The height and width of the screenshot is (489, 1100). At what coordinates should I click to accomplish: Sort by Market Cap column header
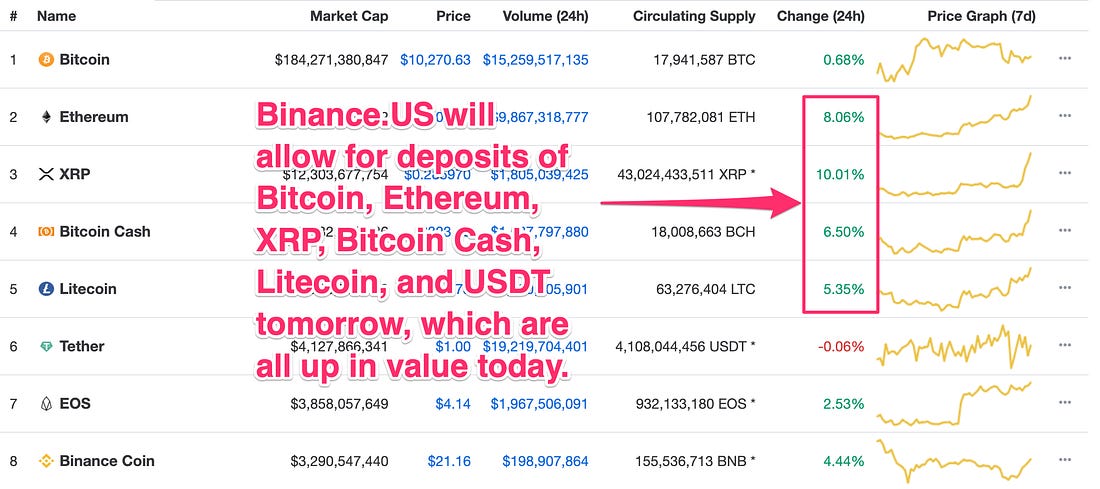point(349,16)
